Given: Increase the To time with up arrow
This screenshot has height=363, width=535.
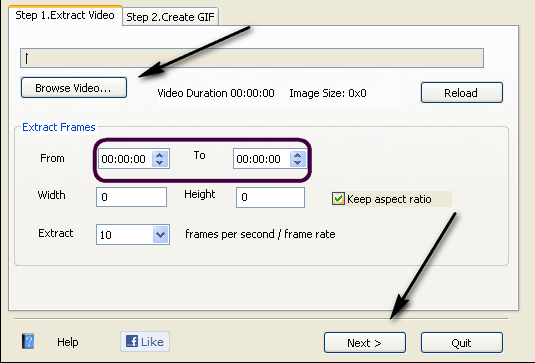Looking at the screenshot, I should [x=298, y=155].
